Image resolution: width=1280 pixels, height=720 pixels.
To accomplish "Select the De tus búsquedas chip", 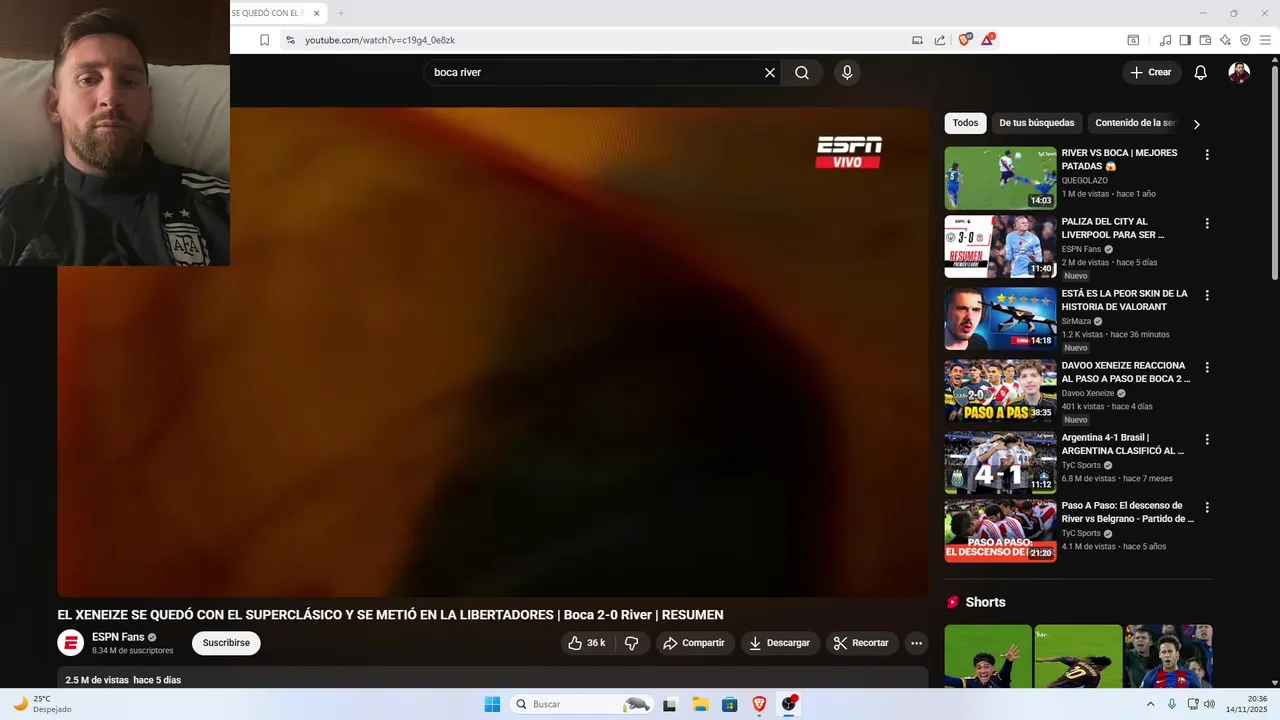I will click(x=1036, y=123).
